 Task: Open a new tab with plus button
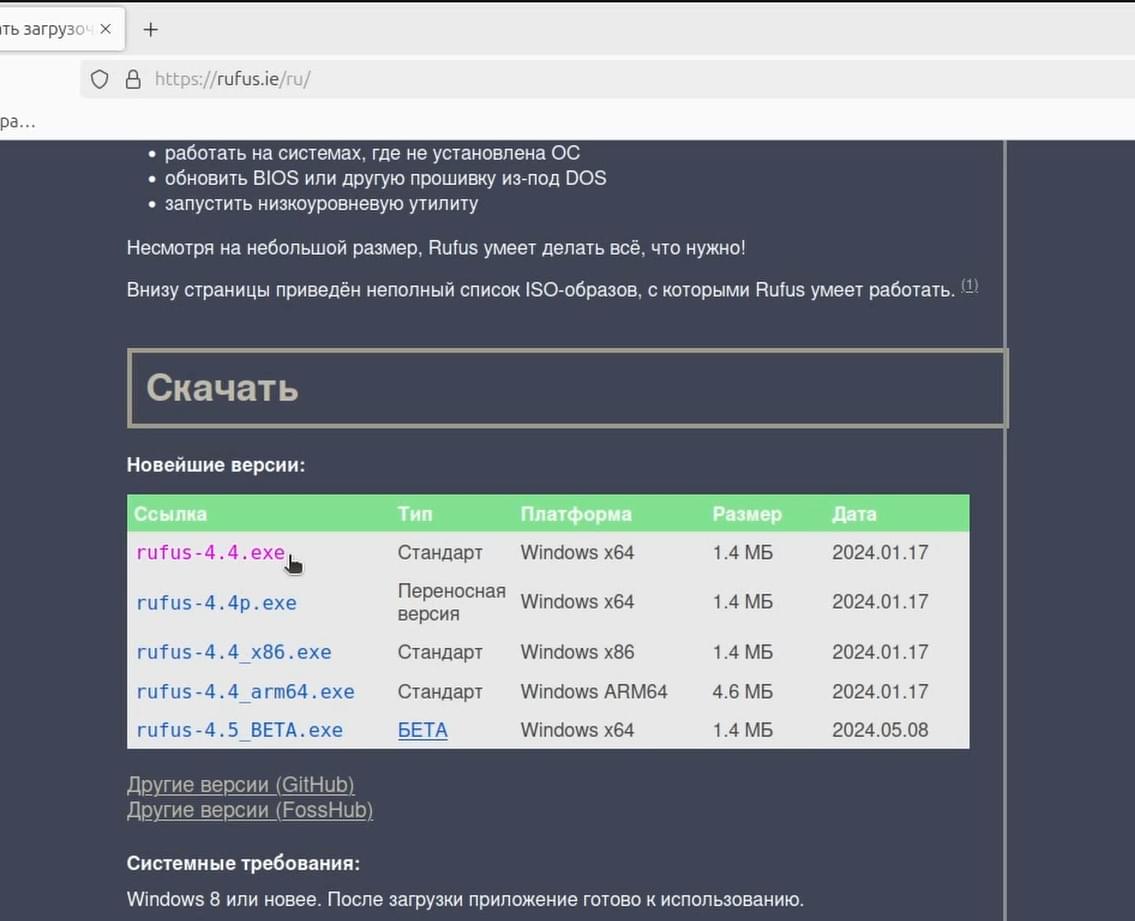tap(151, 30)
